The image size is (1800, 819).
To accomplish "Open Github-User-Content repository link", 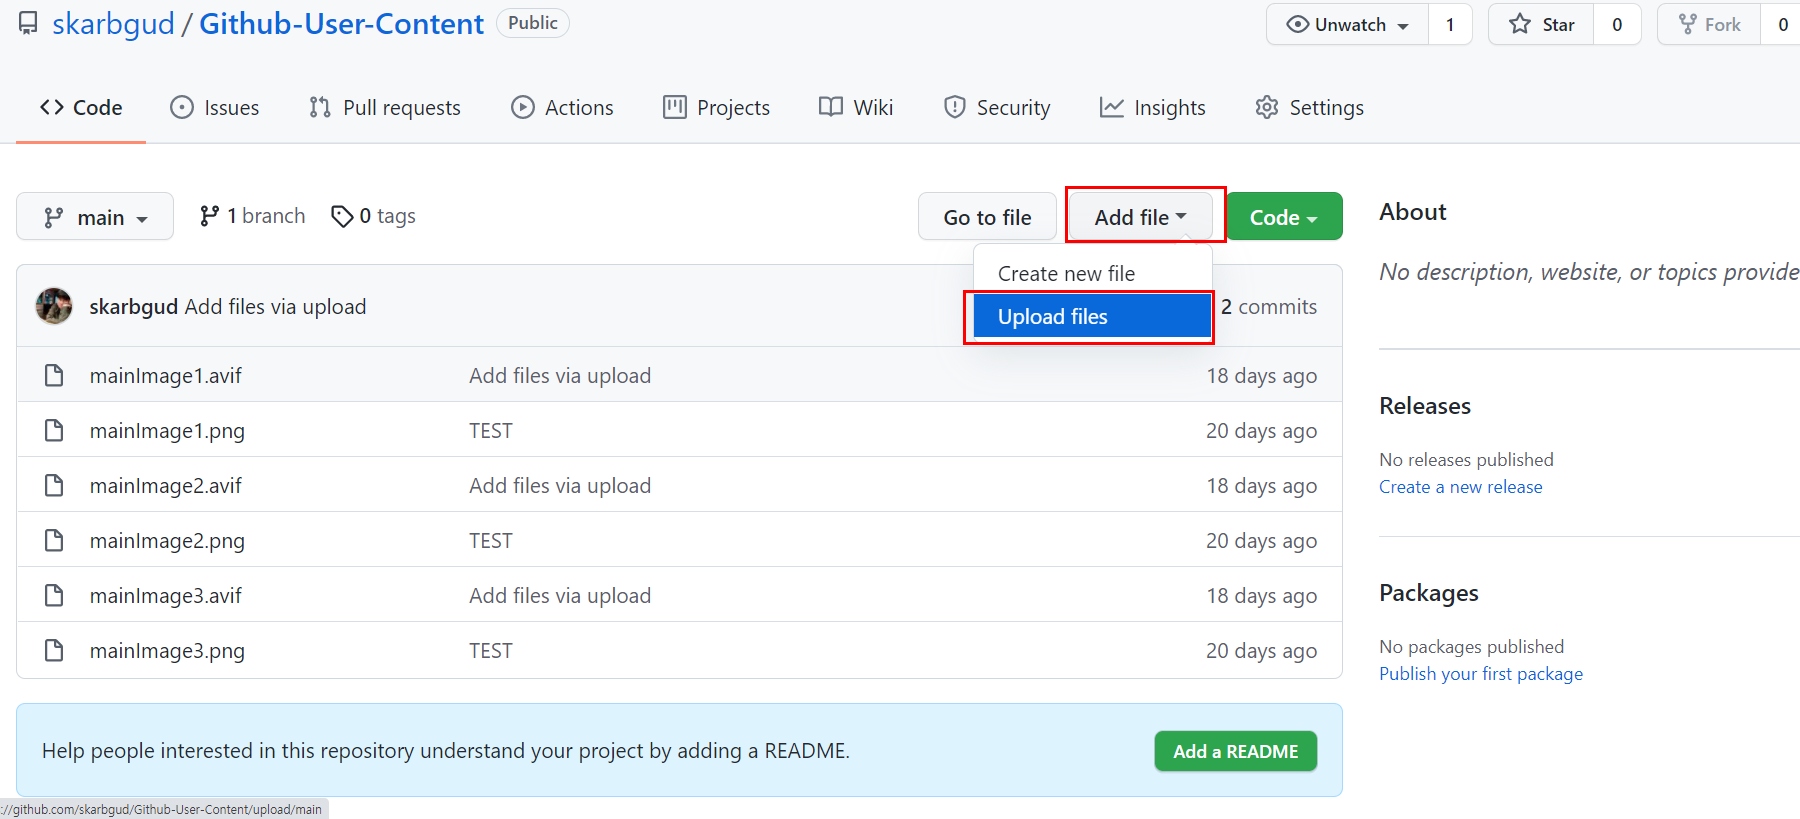I will point(341,23).
